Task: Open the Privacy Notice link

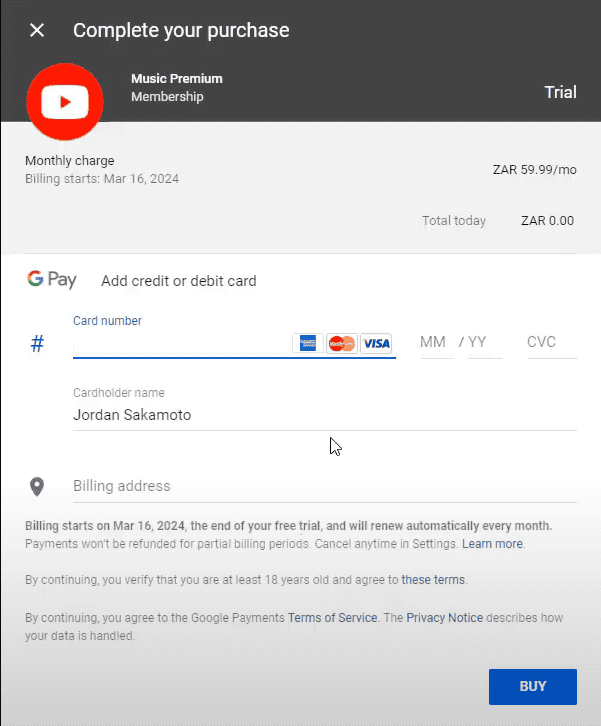Action: coord(444,618)
